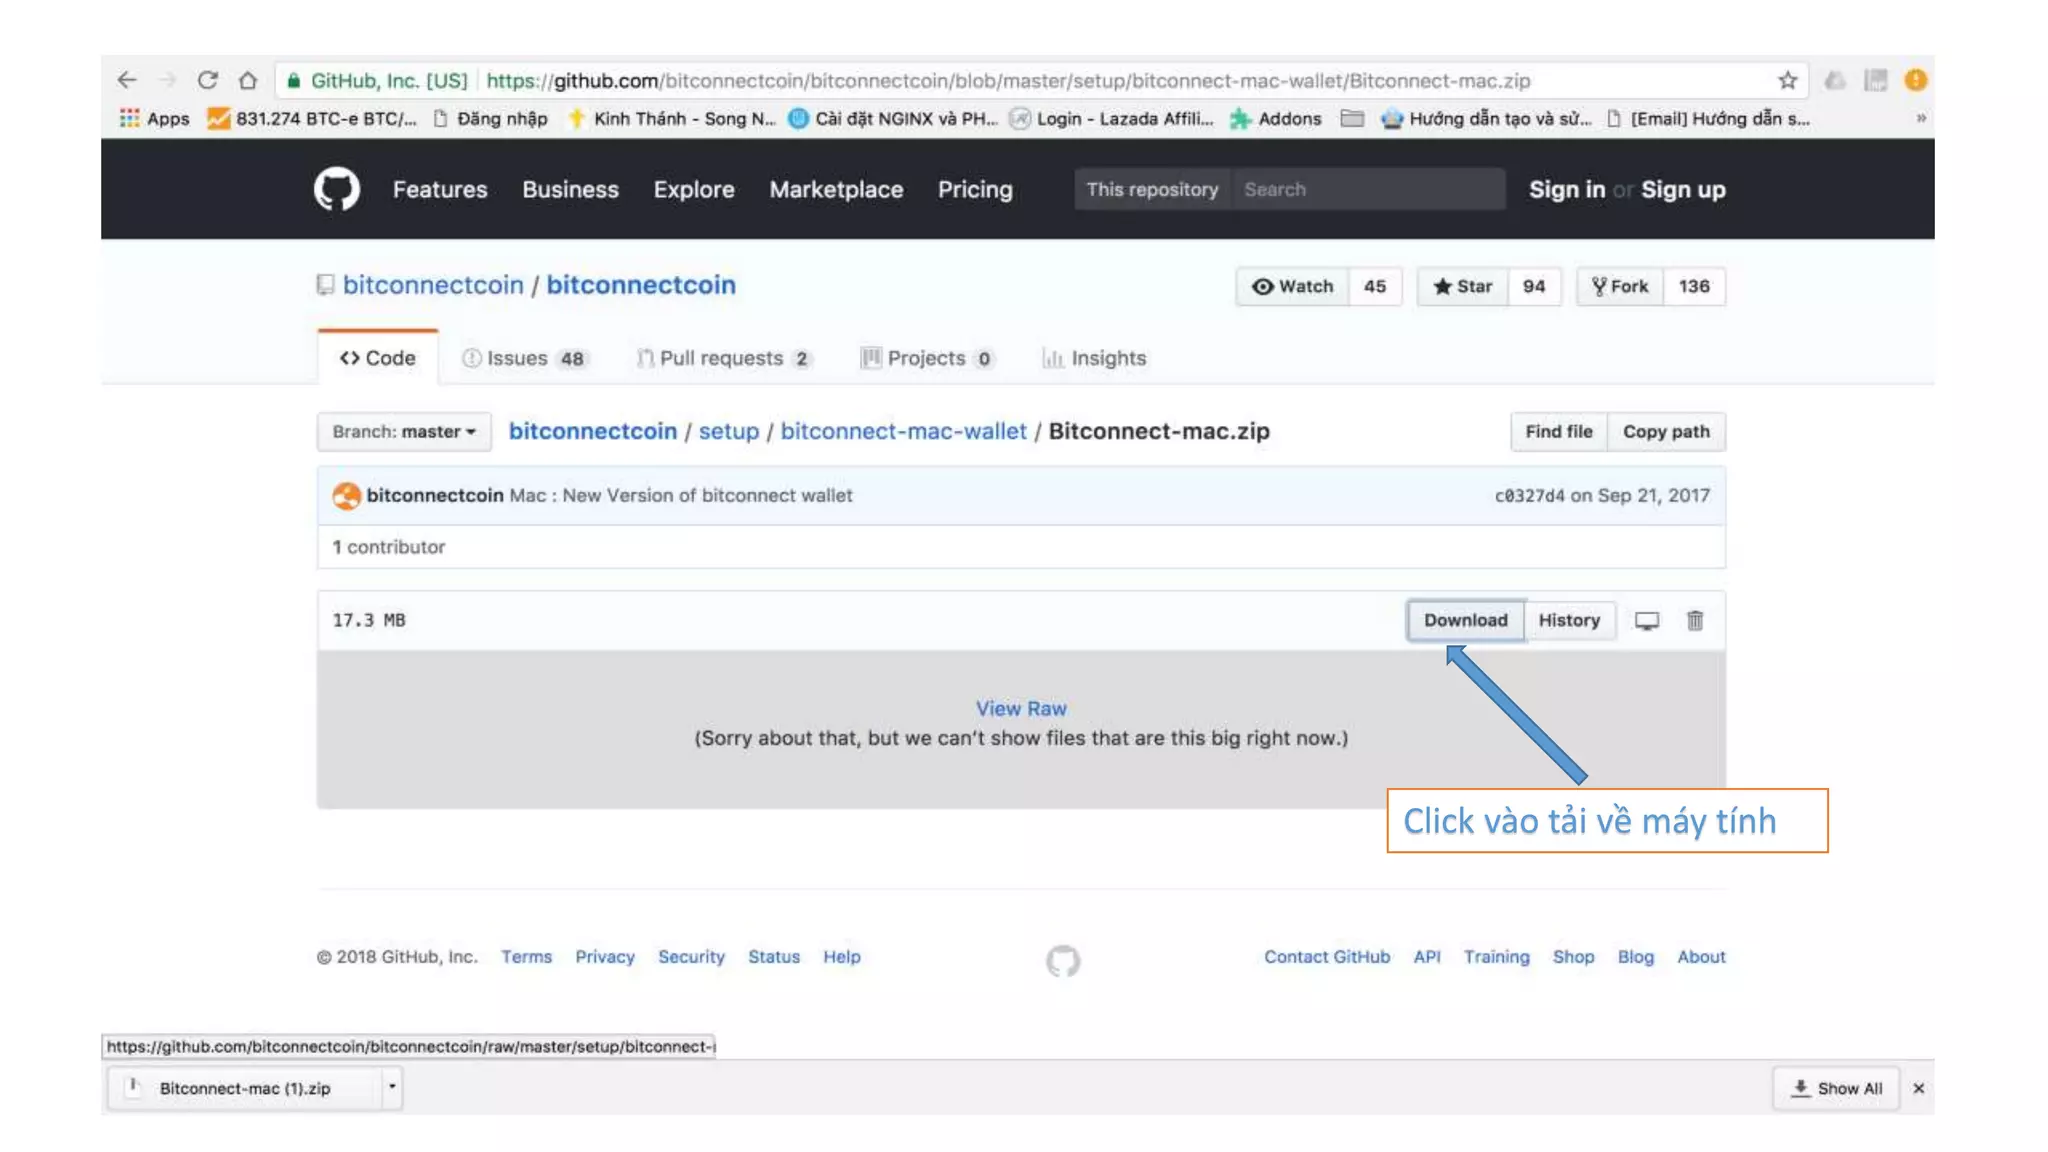Viewport: 2048px width, 1152px height.
Task: Show All downloads in the bar
Action: point(1836,1089)
